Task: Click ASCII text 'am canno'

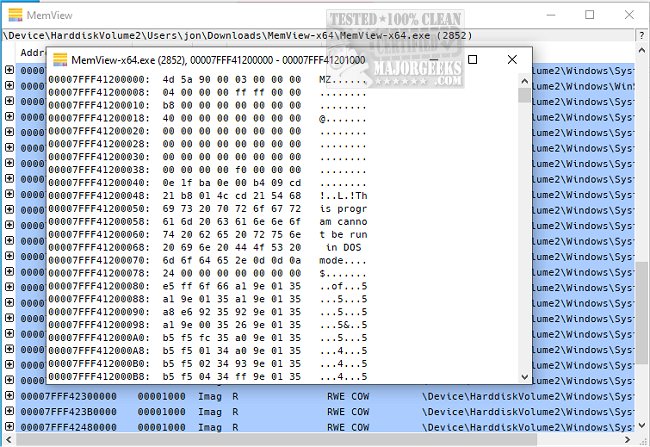Action: [343, 221]
